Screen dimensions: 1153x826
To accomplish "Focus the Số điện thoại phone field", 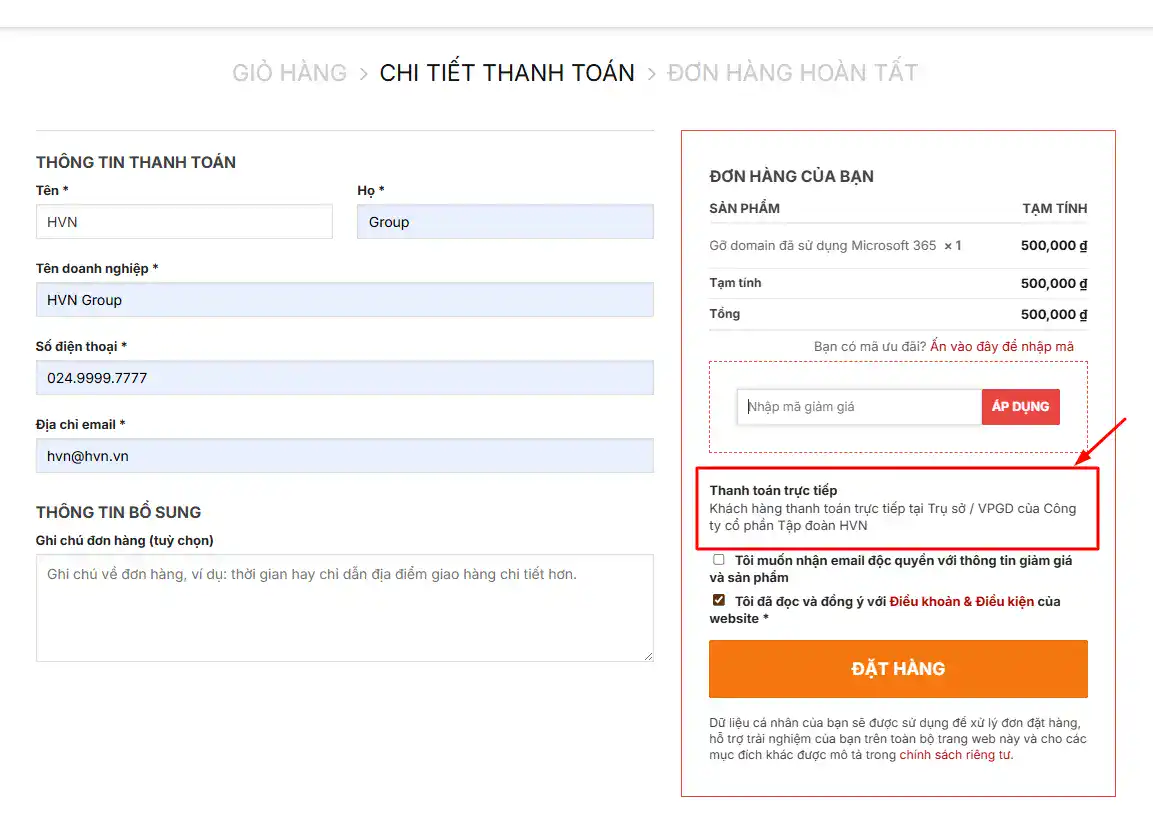I will click(x=344, y=378).
